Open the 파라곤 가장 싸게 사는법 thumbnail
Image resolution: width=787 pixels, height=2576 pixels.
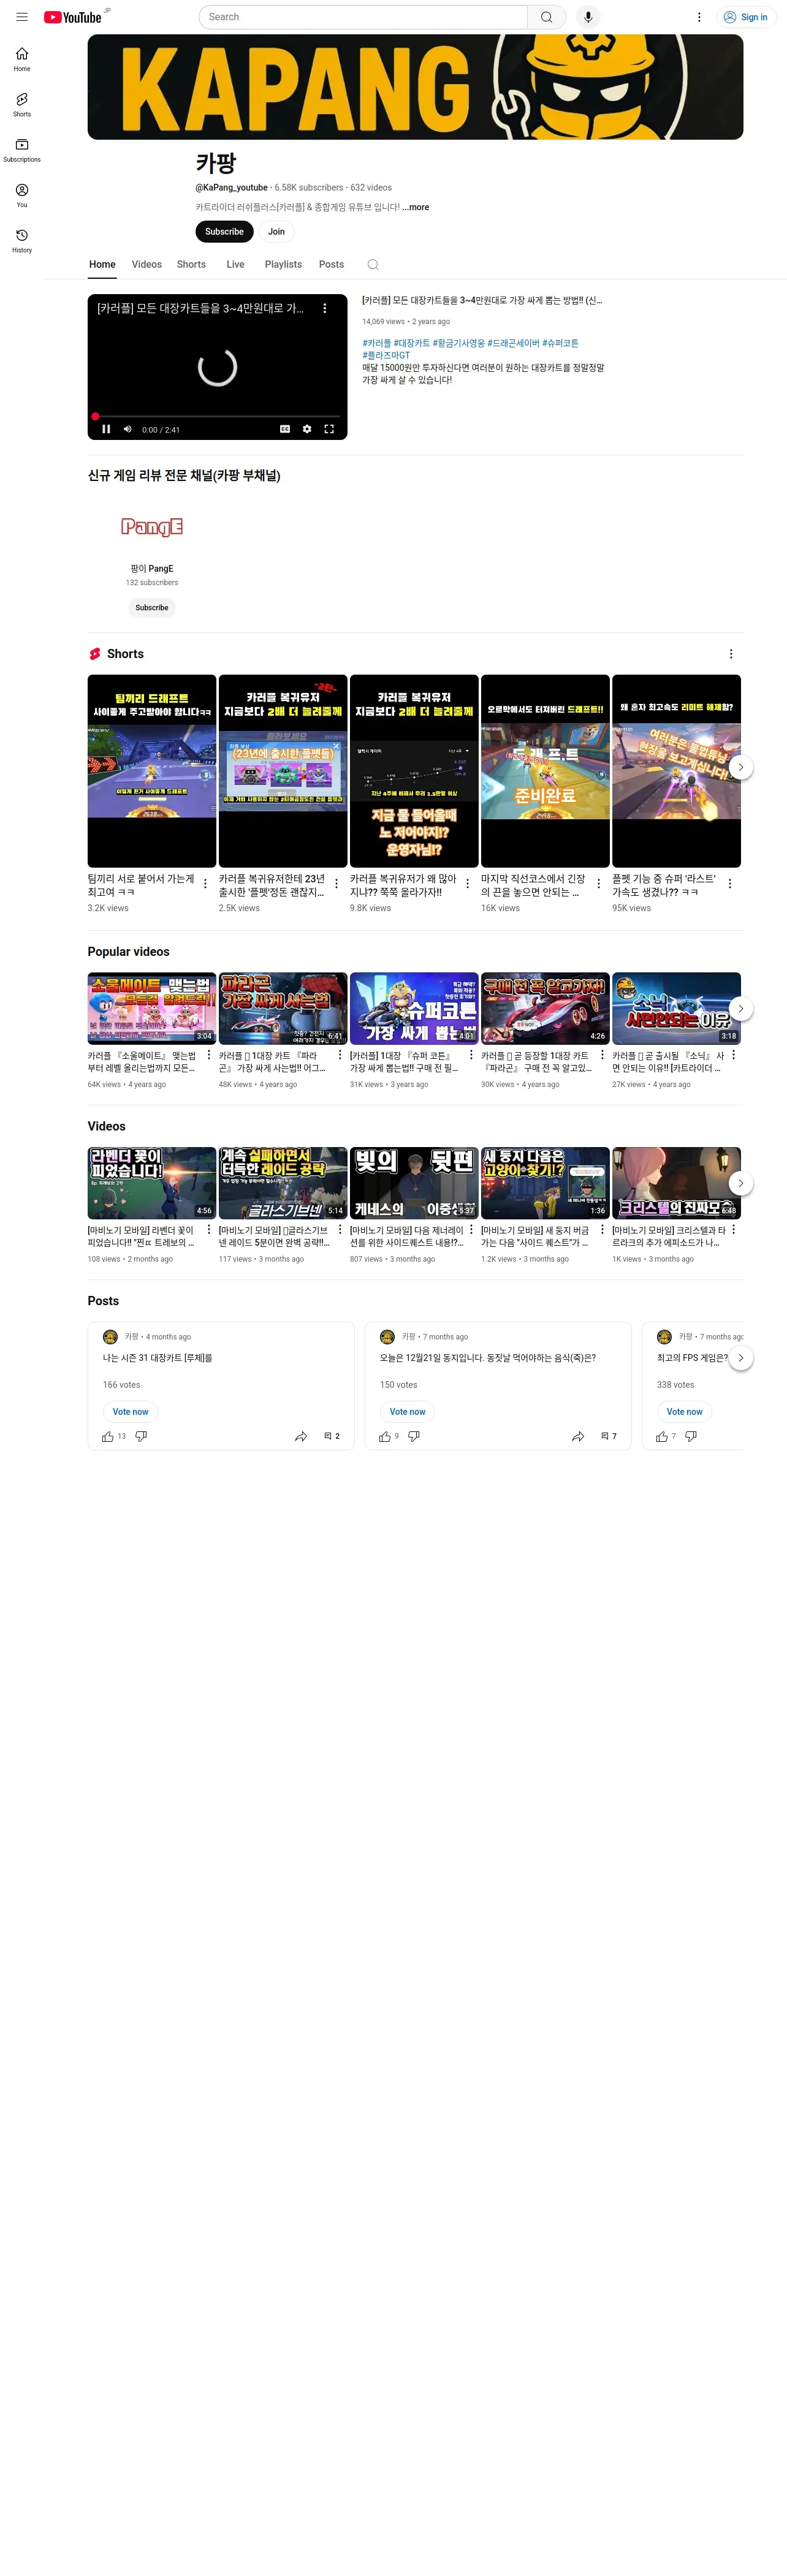coord(283,1008)
